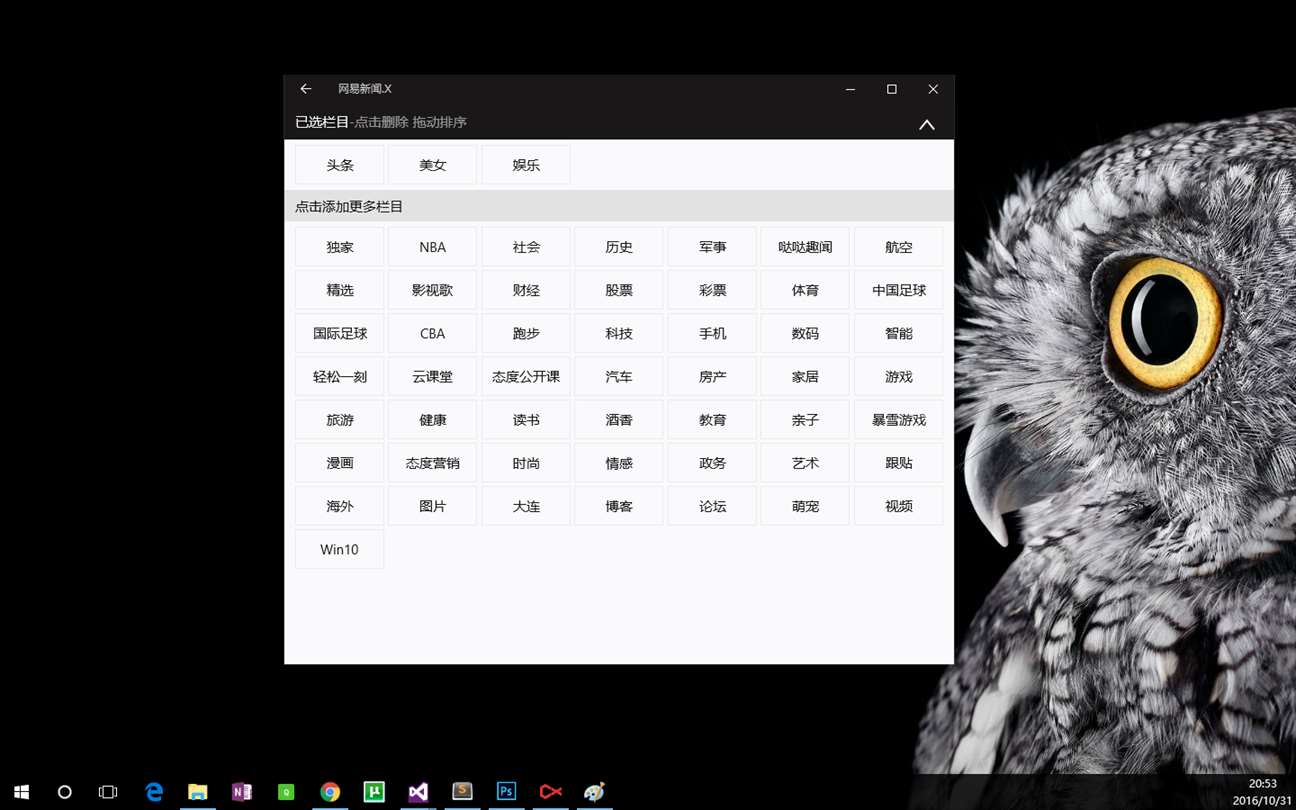Add the 影视歌 column
Screen dimensions: 1296x810
tap(433, 290)
